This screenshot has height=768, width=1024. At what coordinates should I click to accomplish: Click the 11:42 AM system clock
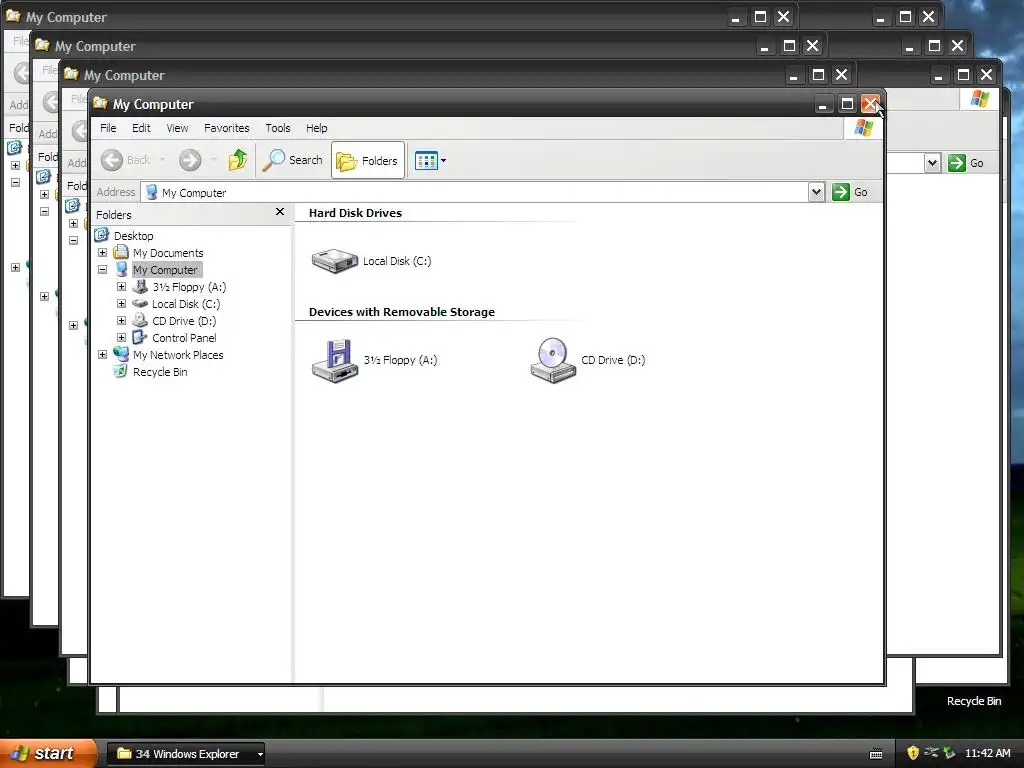point(987,753)
